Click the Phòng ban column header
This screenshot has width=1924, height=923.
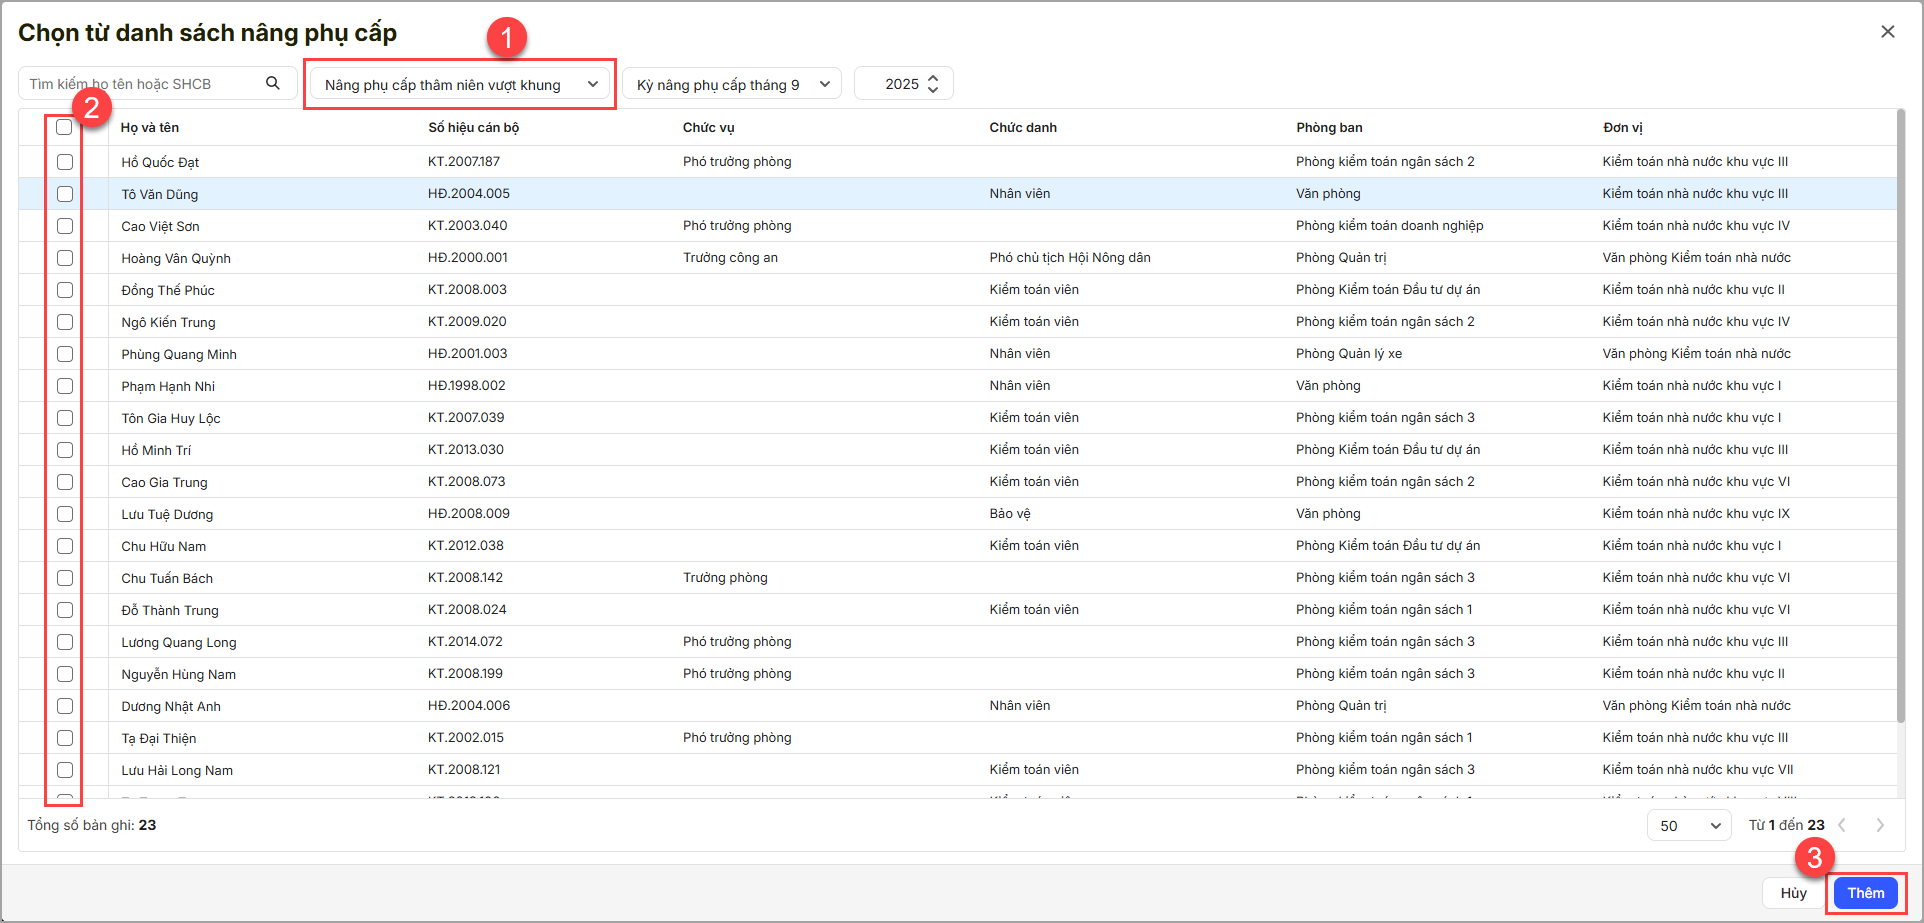click(1329, 127)
